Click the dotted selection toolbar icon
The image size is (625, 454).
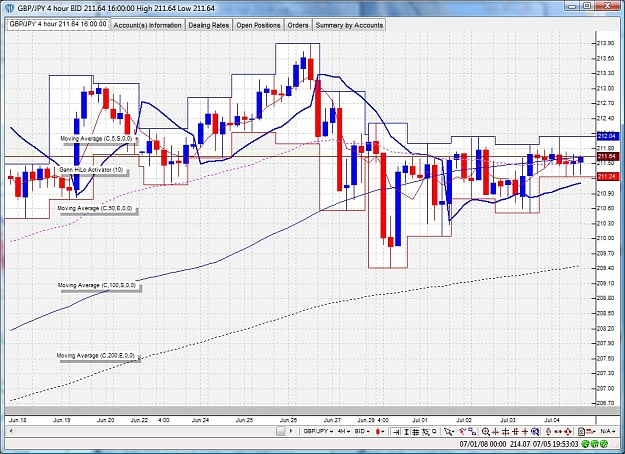coord(426,431)
